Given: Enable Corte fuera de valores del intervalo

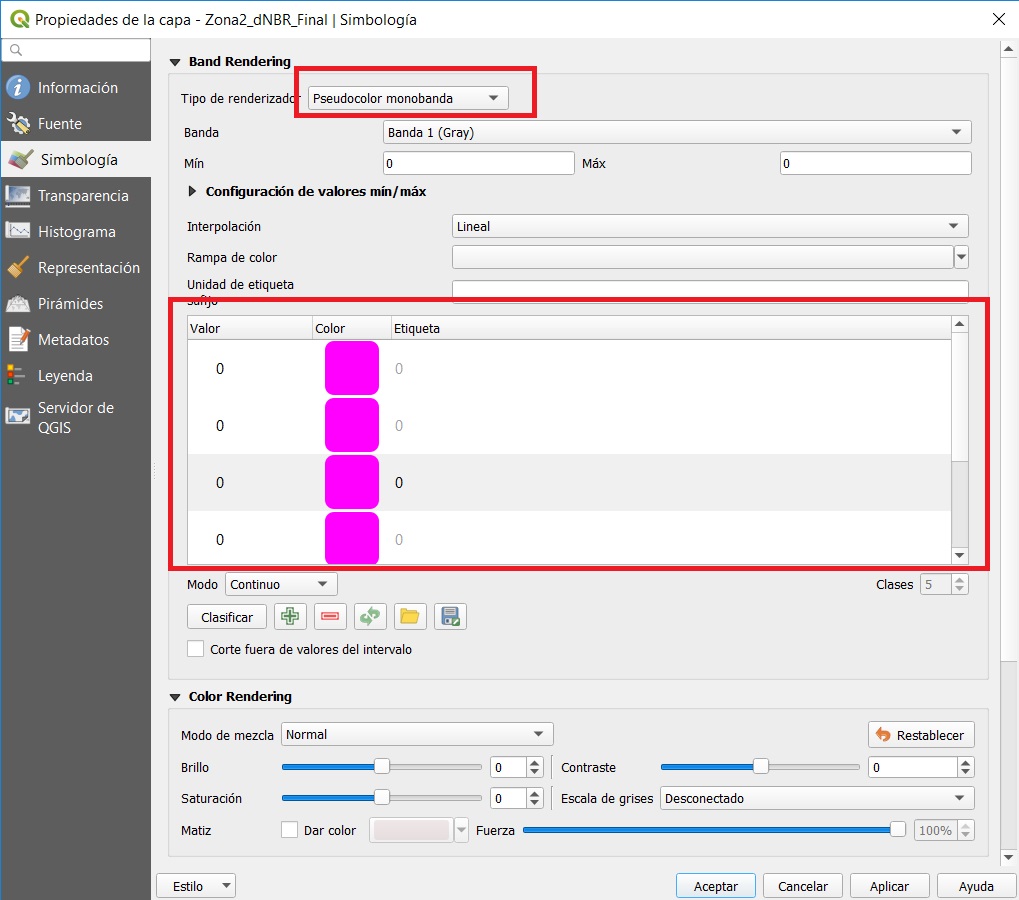Looking at the screenshot, I should click(x=196, y=649).
